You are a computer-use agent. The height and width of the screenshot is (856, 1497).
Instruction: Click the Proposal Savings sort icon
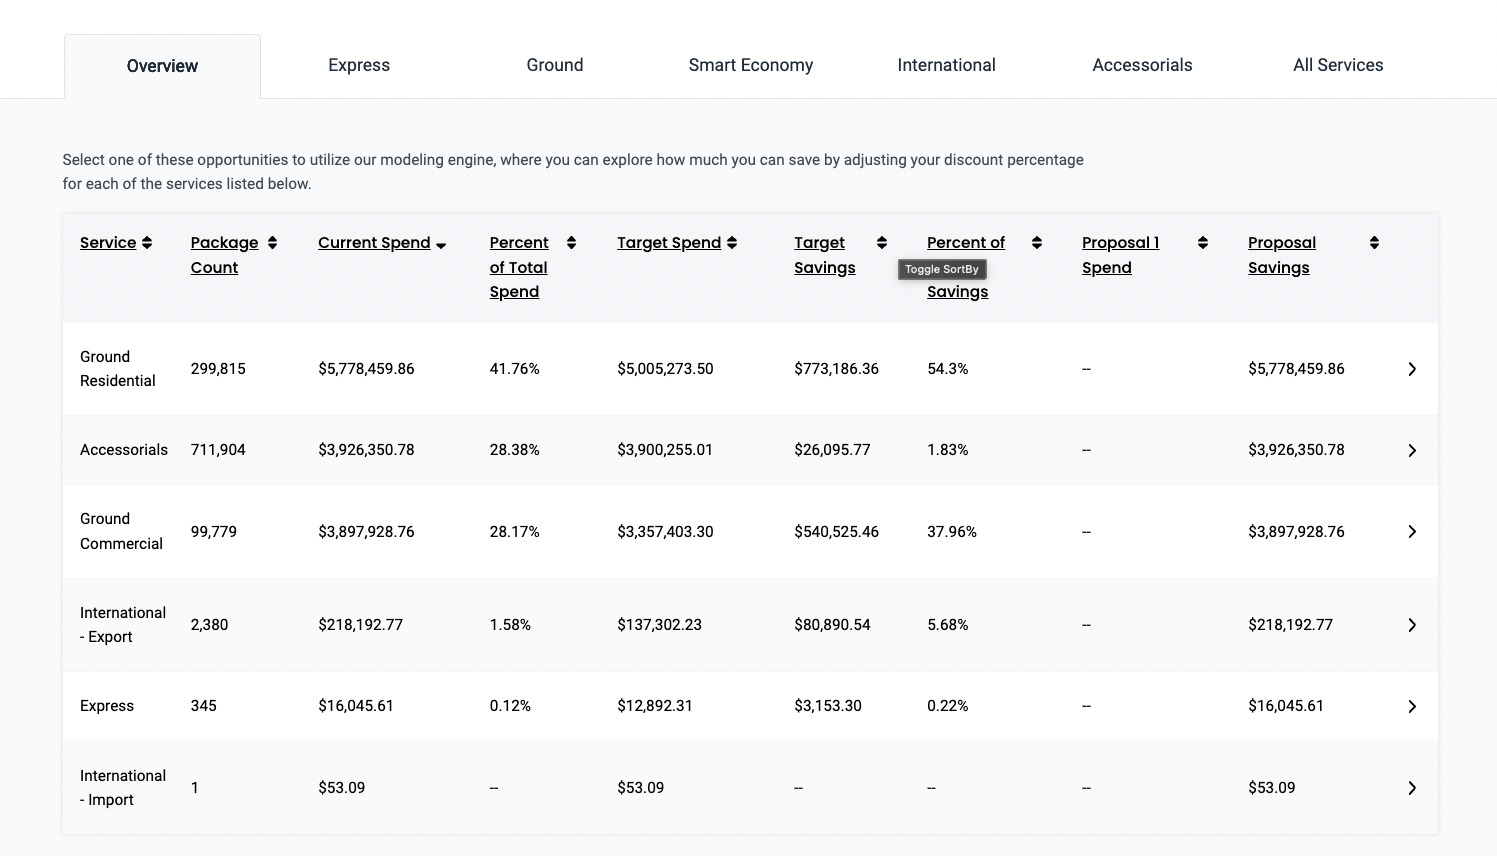tap(1374, 242)
